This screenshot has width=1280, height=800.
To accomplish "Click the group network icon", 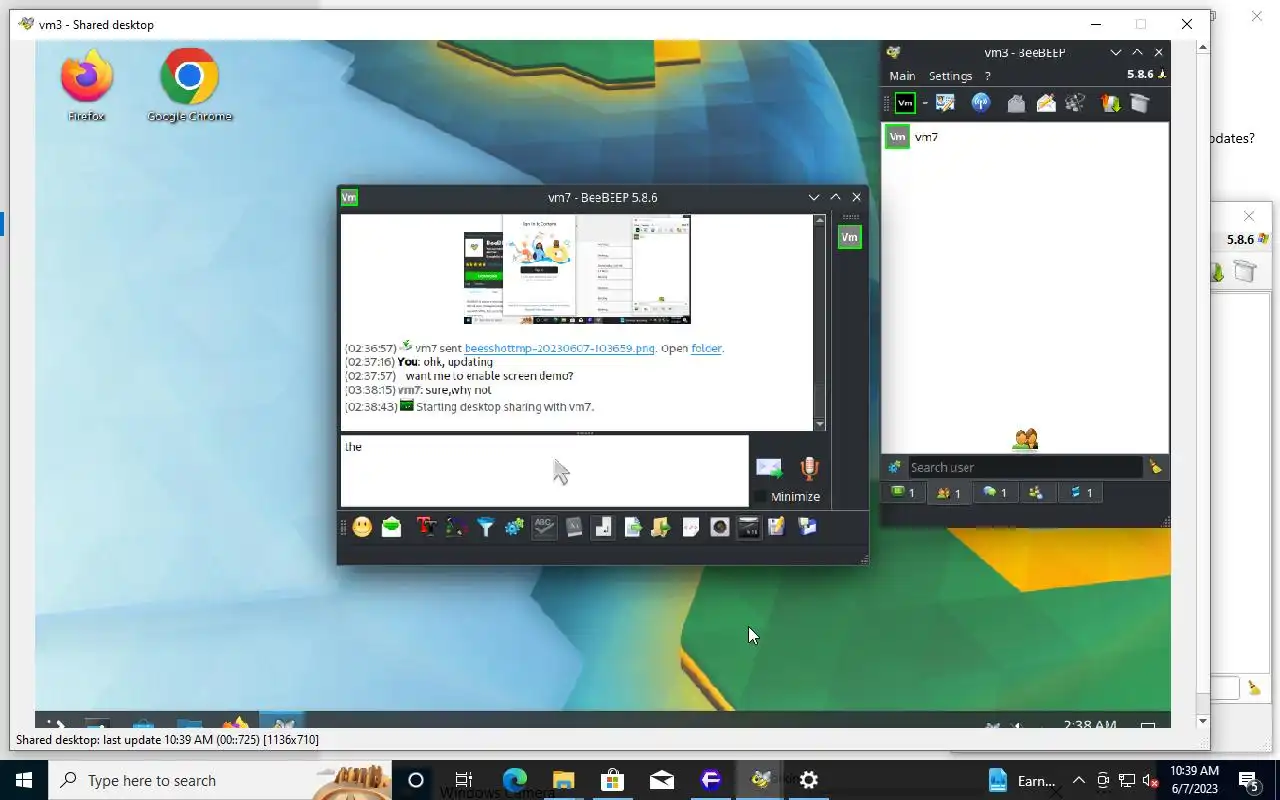I will pyautogui.click(x=1076, y=103).
